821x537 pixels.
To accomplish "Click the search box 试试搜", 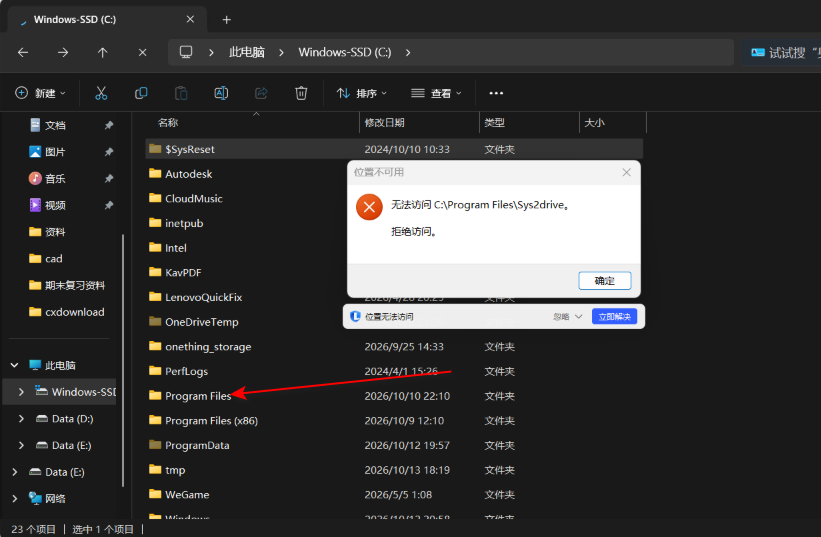I will point(780,52).
